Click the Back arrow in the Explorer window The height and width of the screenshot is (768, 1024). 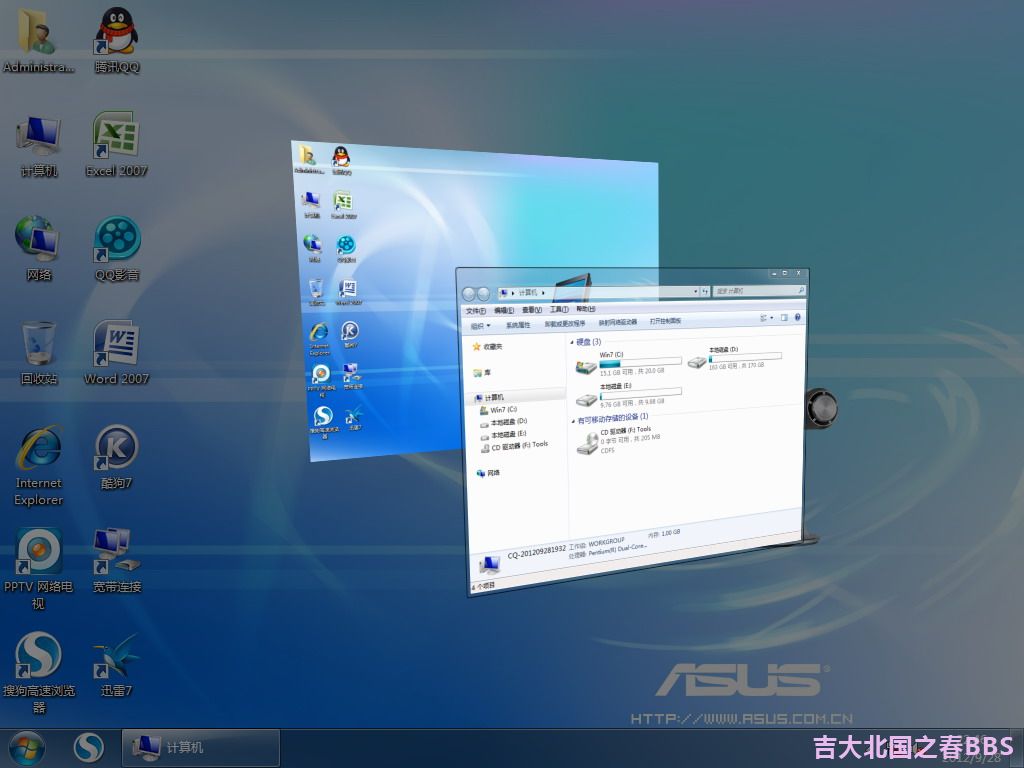470,295
